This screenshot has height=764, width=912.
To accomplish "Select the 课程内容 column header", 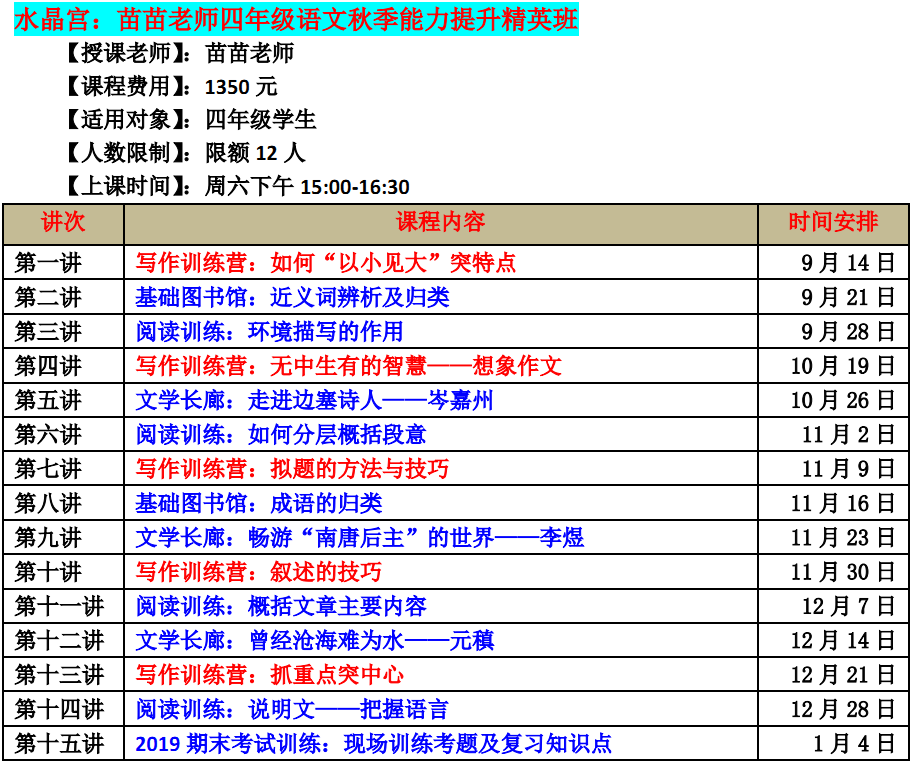I will [x=440, y=223].
